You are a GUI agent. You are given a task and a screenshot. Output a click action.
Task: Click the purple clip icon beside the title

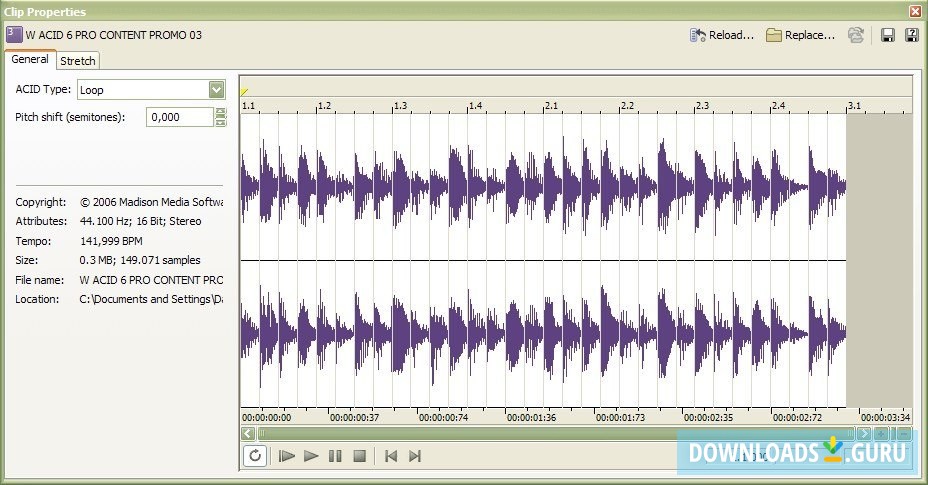14,34
